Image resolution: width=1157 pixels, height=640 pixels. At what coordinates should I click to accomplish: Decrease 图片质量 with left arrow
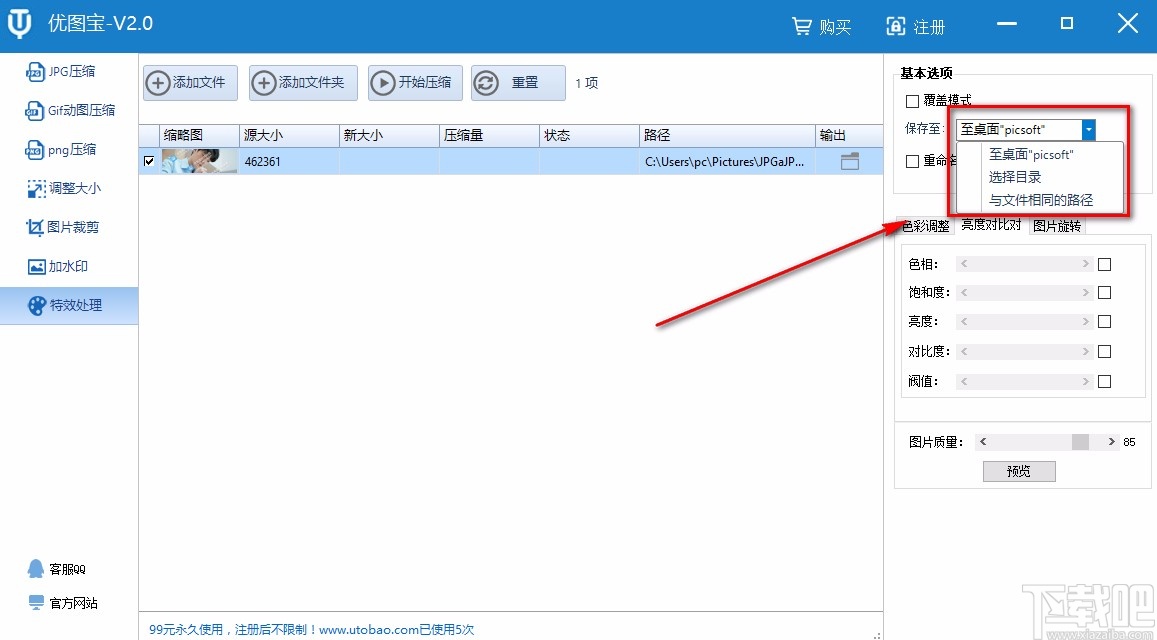point(982,441)
